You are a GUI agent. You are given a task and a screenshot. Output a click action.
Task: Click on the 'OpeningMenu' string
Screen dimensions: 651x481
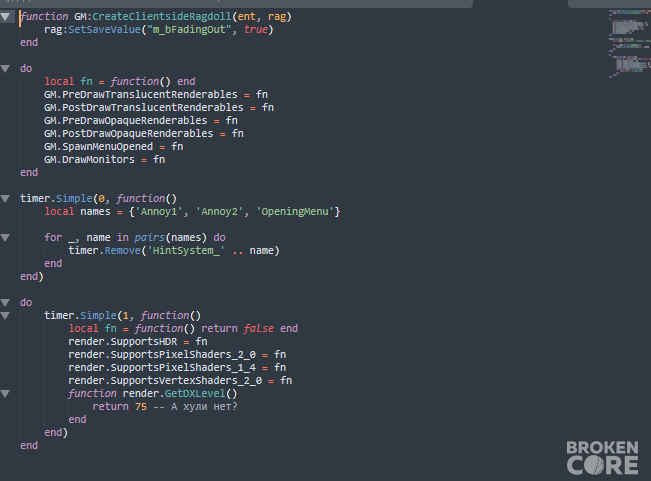[x=295, y=212]
